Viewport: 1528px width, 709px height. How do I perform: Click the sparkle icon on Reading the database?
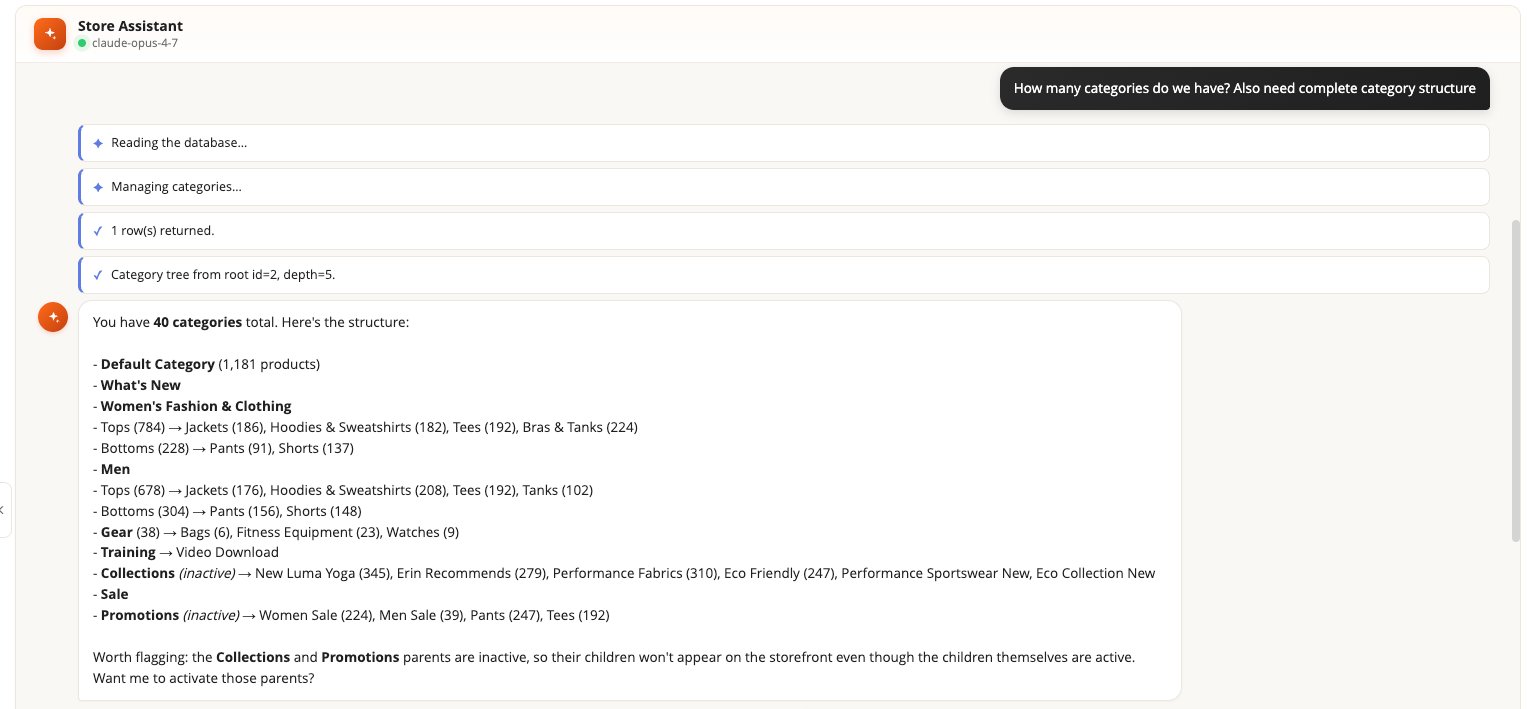(98, 143)
